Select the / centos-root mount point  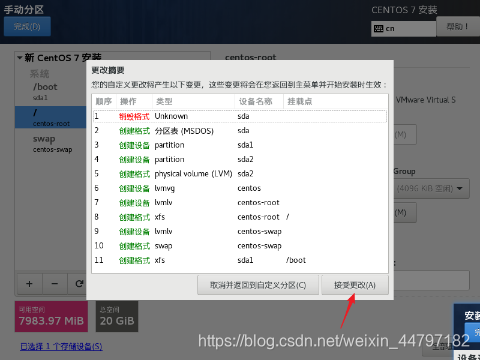coord(50,117)
